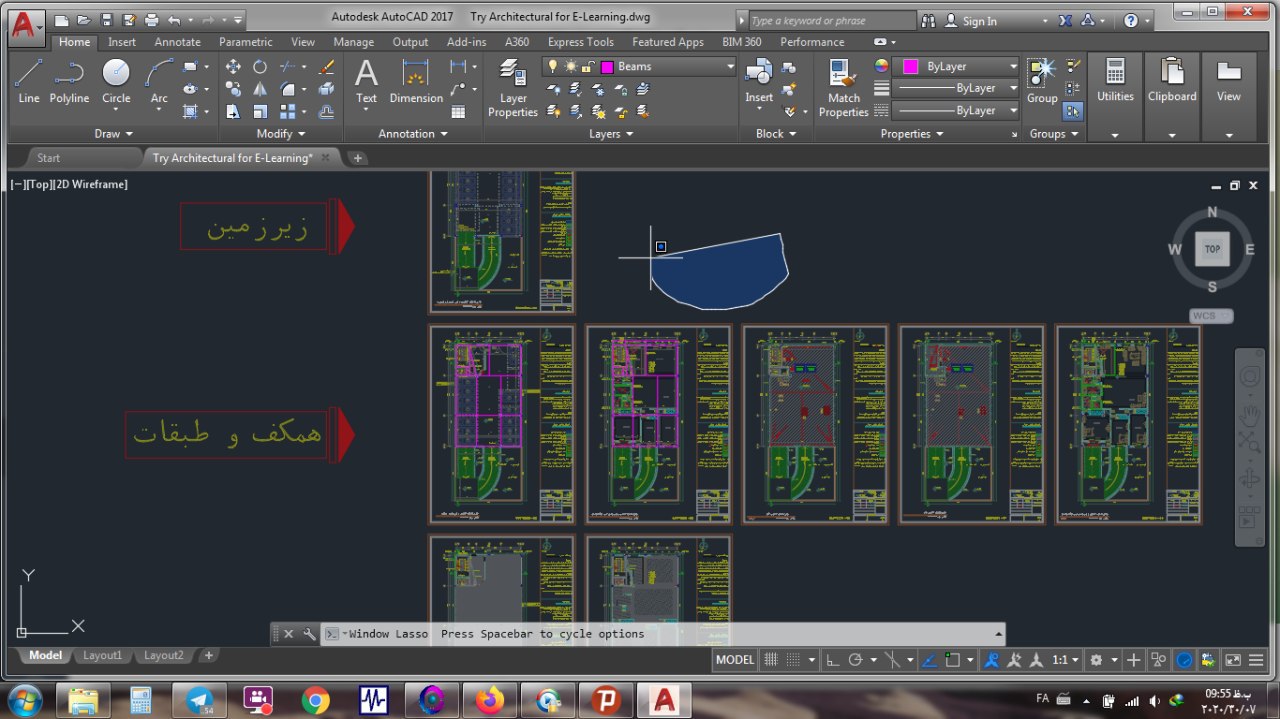Add a new layout tab
The image size is (1280, 719).
208,656
